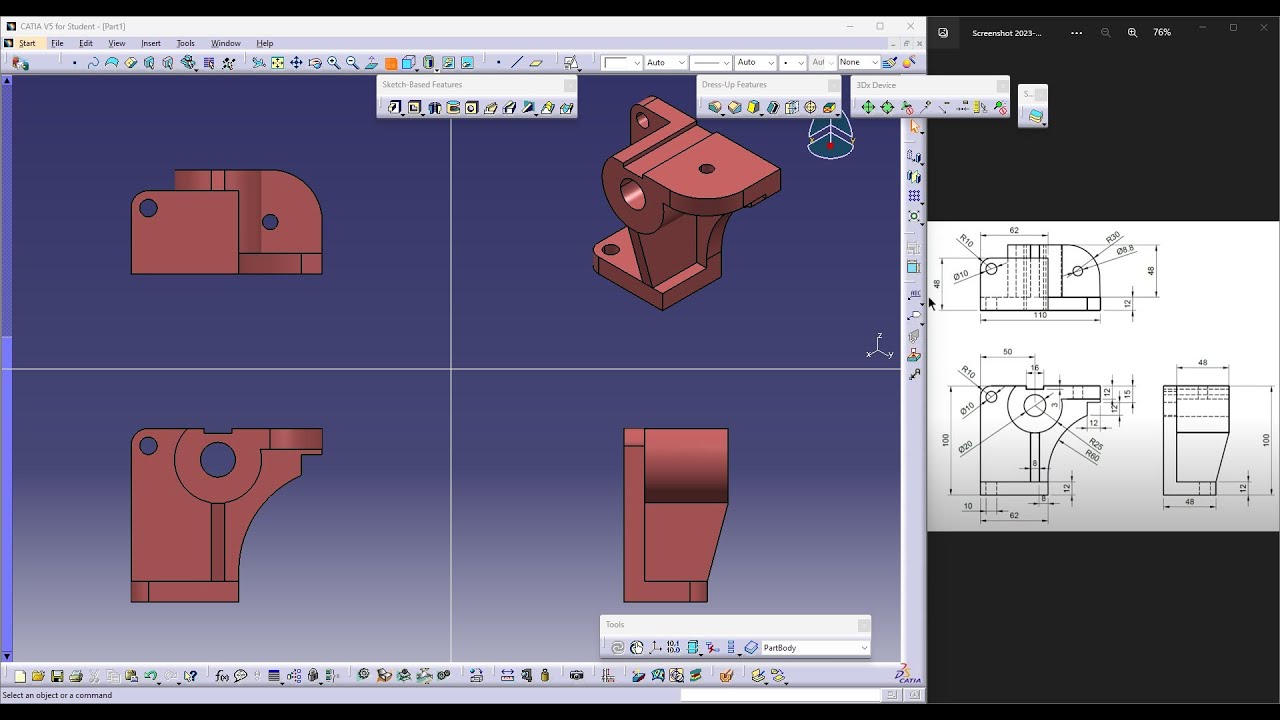Open the Tools menu

[x=186, y=43]
